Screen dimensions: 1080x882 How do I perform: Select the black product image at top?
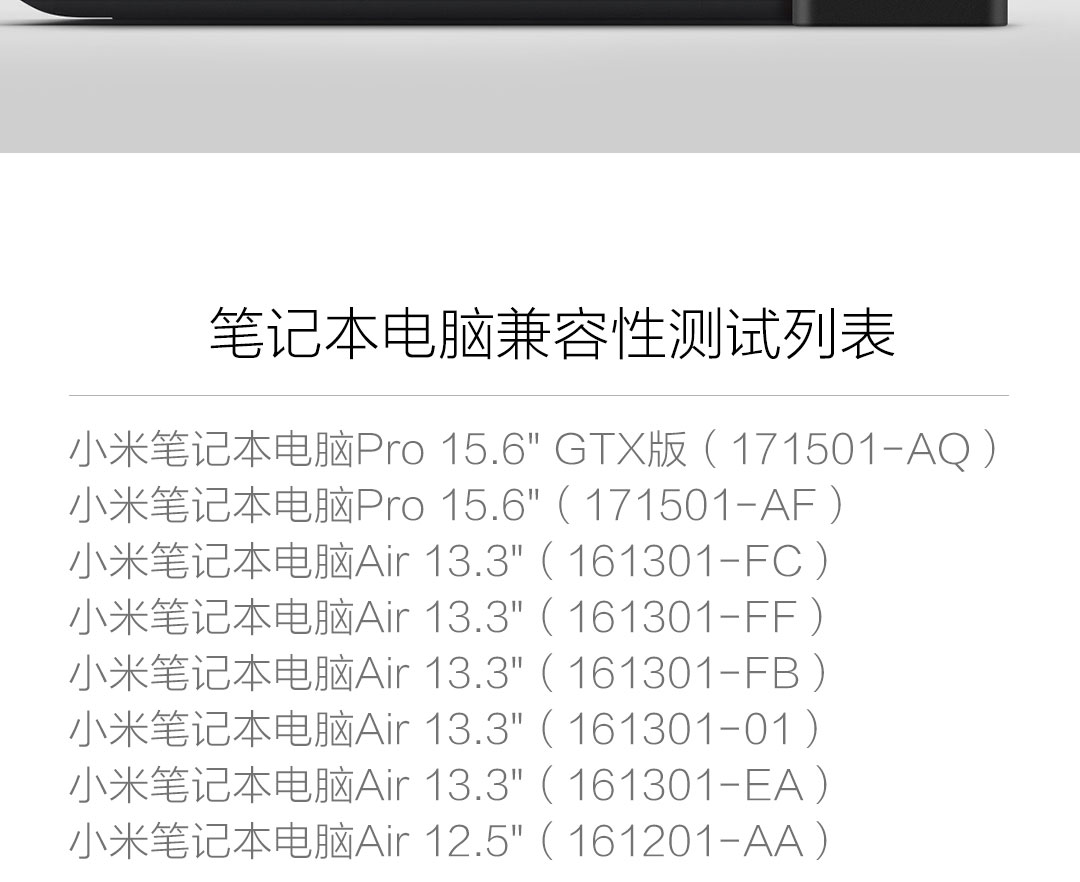click(x=504, y=12)
